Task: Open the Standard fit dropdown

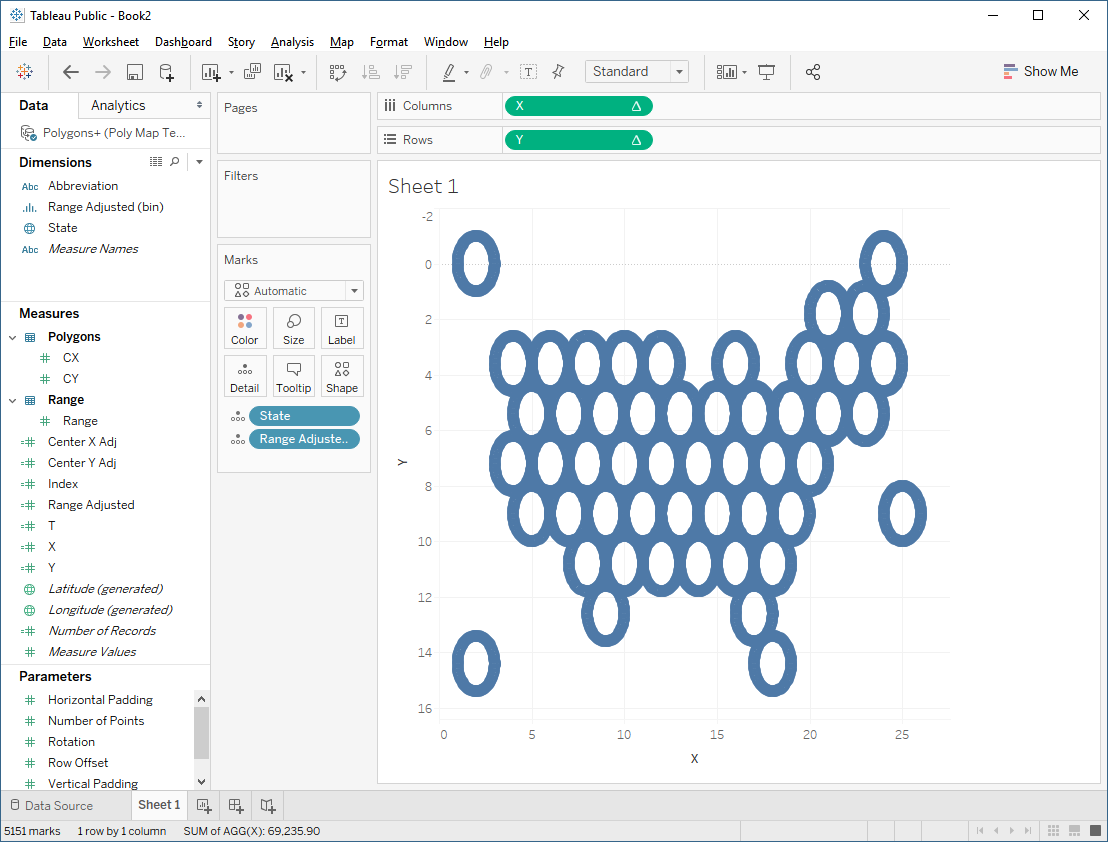Action: 679,71
